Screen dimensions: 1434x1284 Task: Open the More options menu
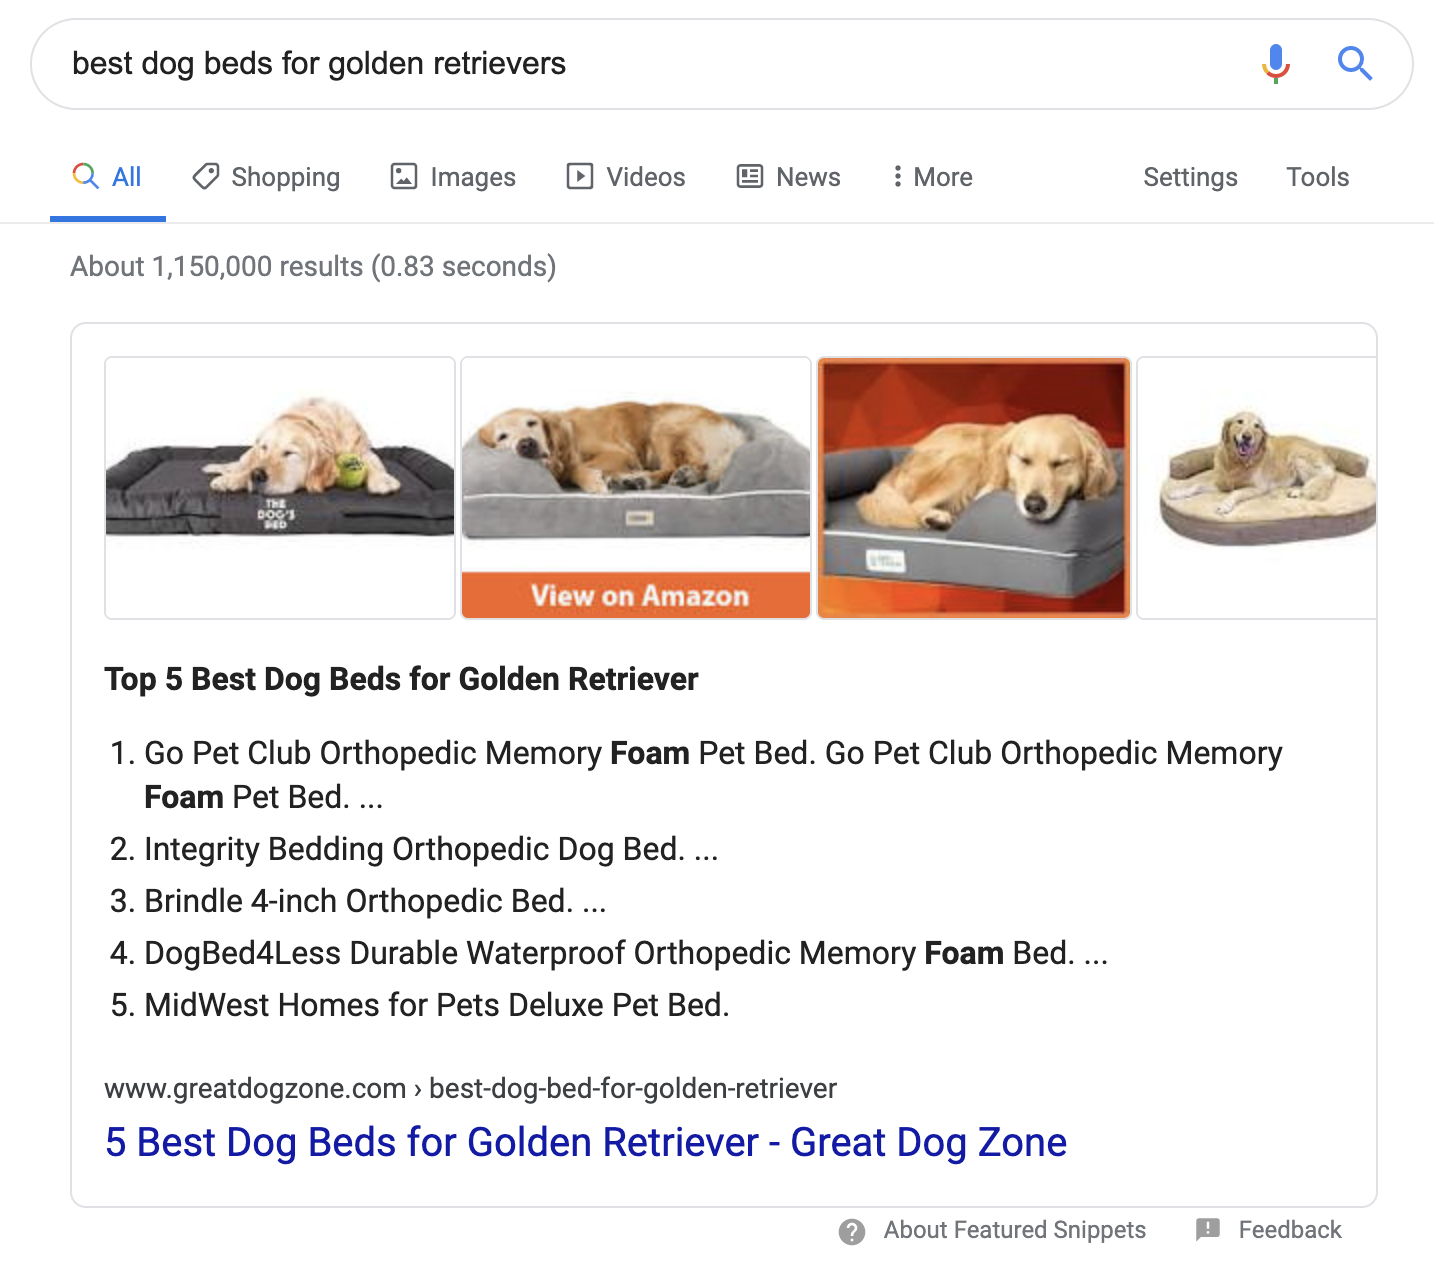pos(932,177)
